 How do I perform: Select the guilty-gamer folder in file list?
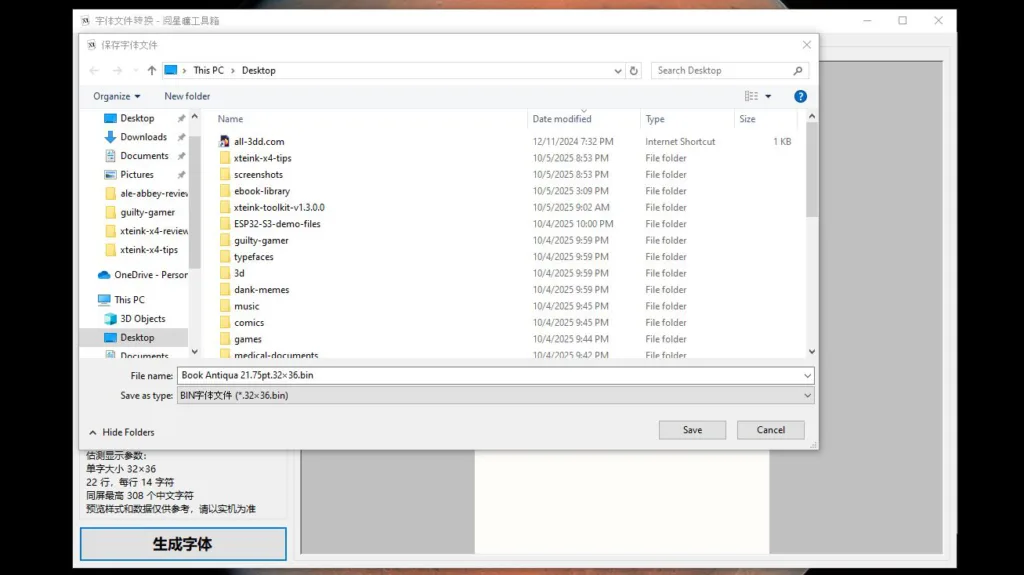(261, 240)
